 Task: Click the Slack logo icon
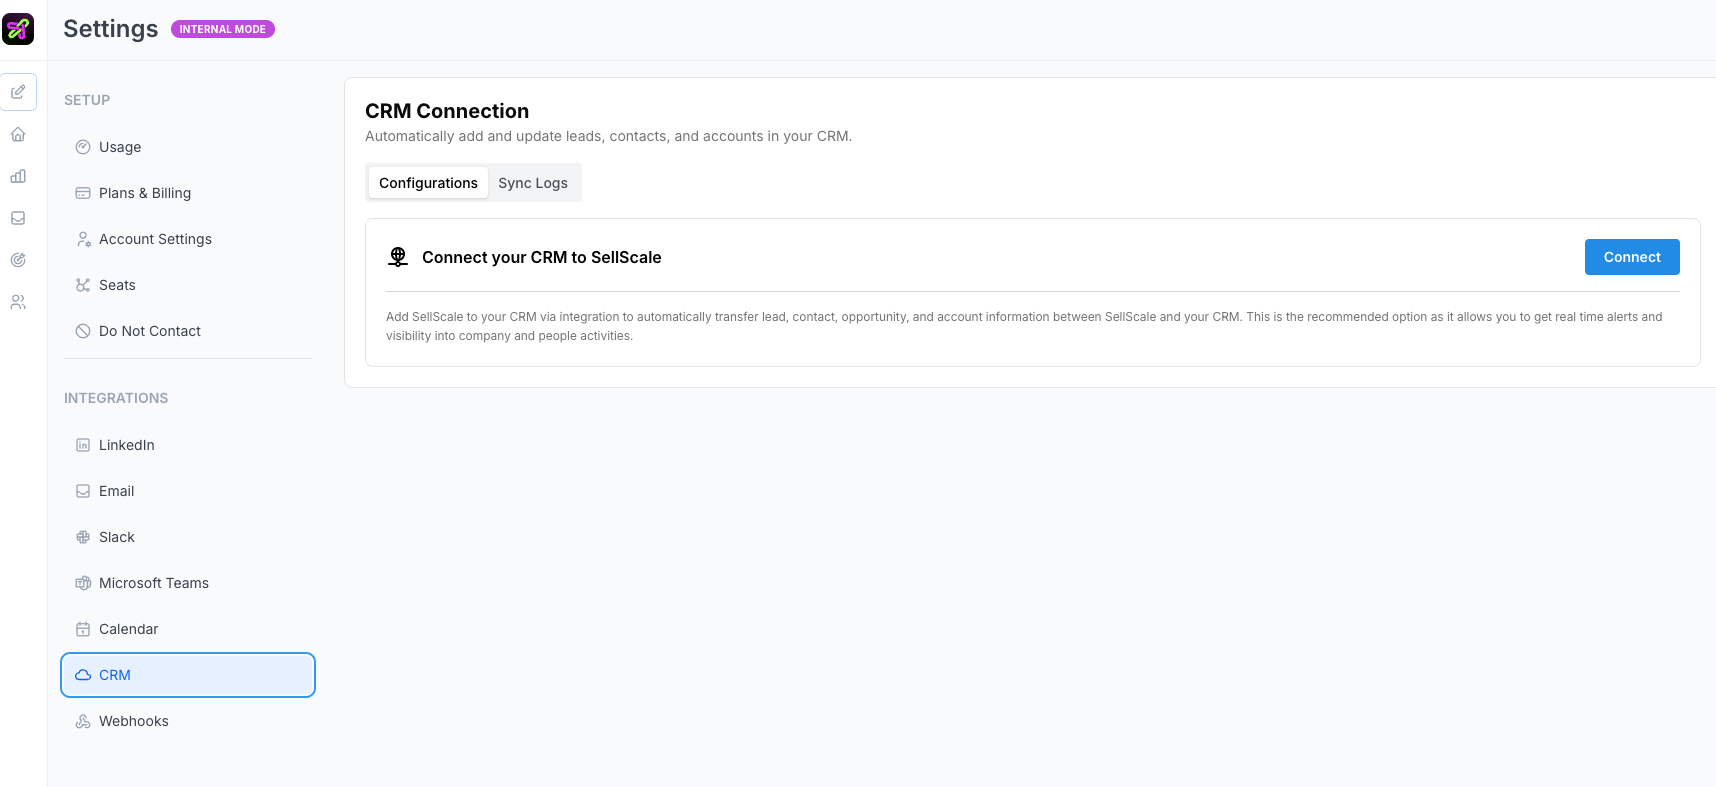(83, 537)
